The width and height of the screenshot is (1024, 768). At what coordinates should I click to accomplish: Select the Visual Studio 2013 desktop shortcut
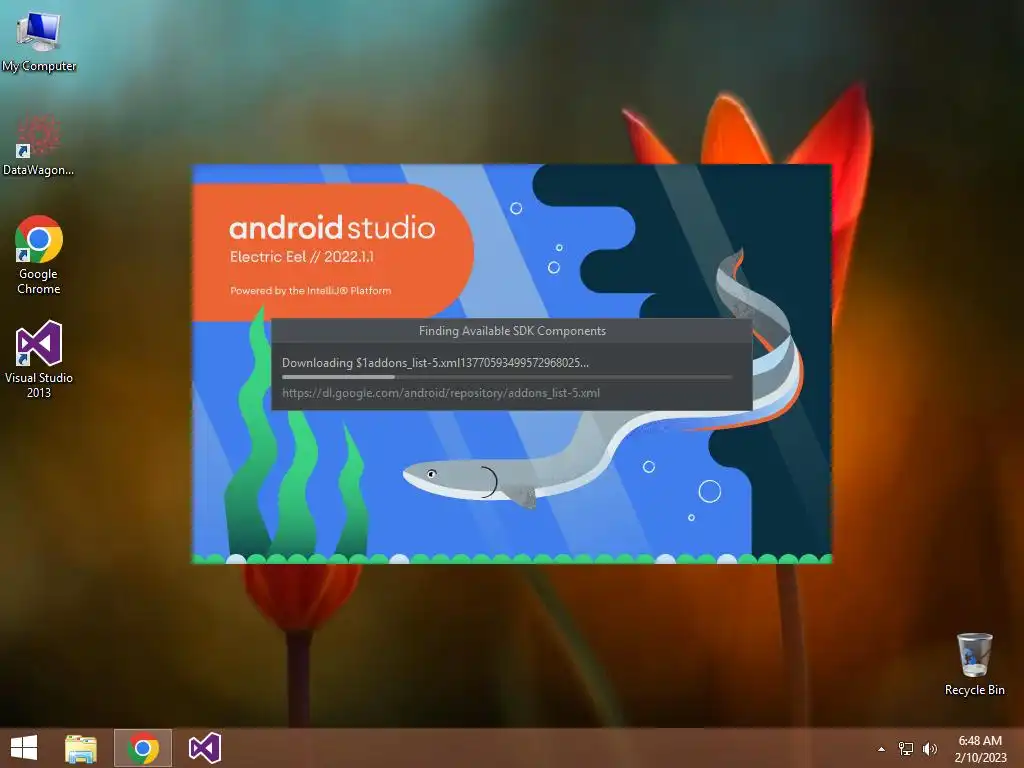point(39,359)
